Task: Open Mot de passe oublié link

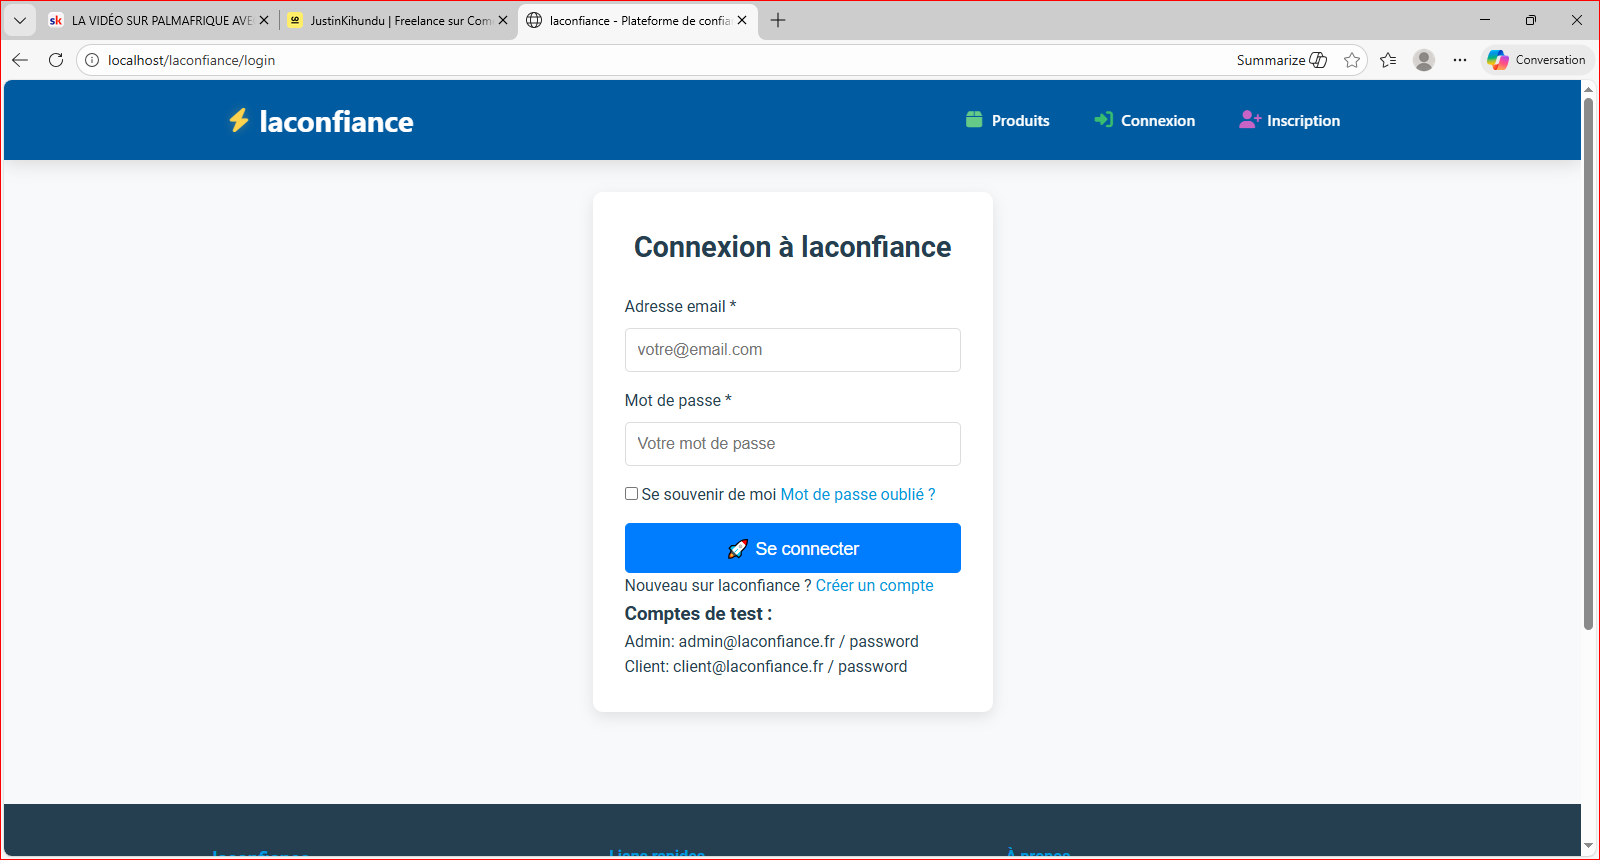Action: 858,494
